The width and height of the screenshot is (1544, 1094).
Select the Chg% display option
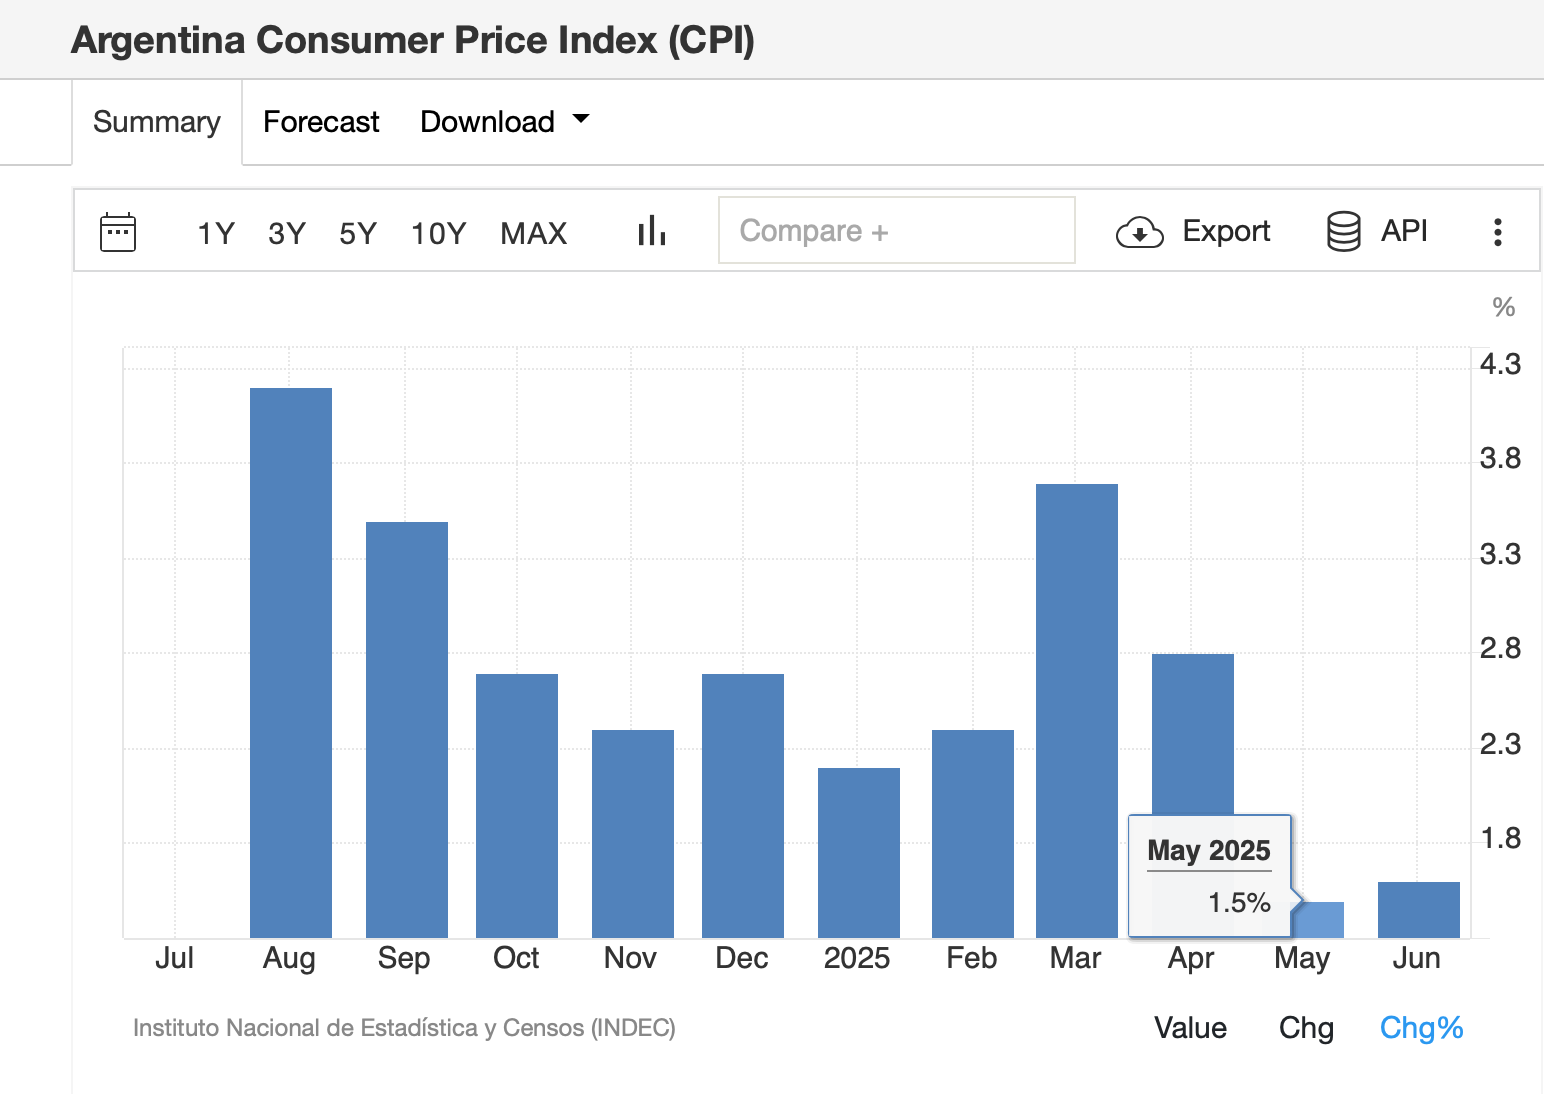pyautogui.click(x=1421, y=1028)
